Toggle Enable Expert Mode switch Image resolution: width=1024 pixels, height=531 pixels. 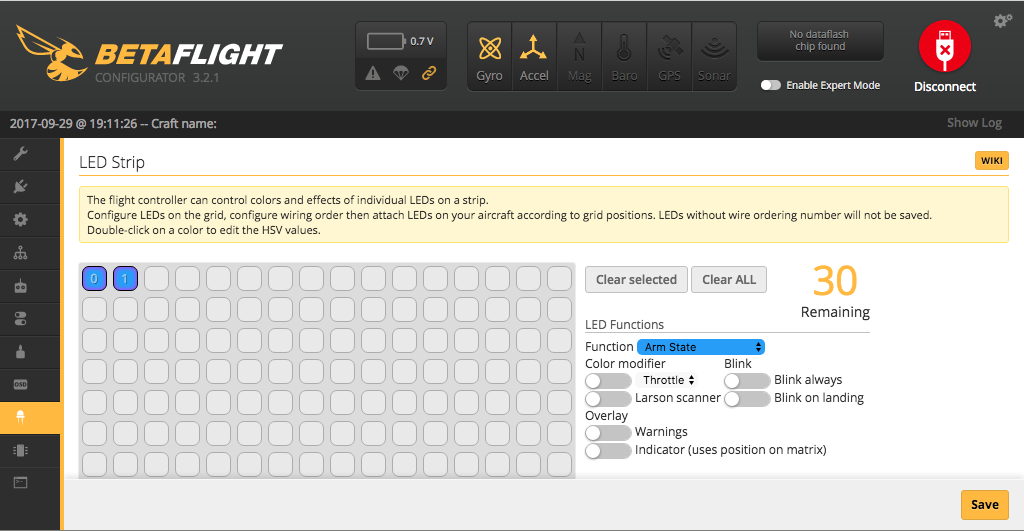[771, 86]
